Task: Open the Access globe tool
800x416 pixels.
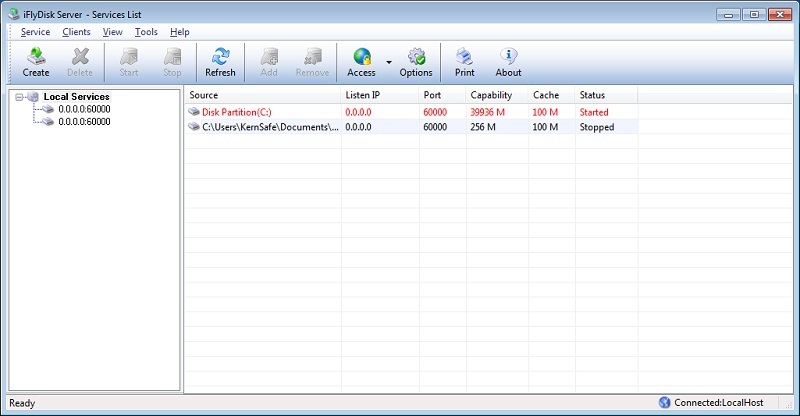Action: [x=361, y=62]
